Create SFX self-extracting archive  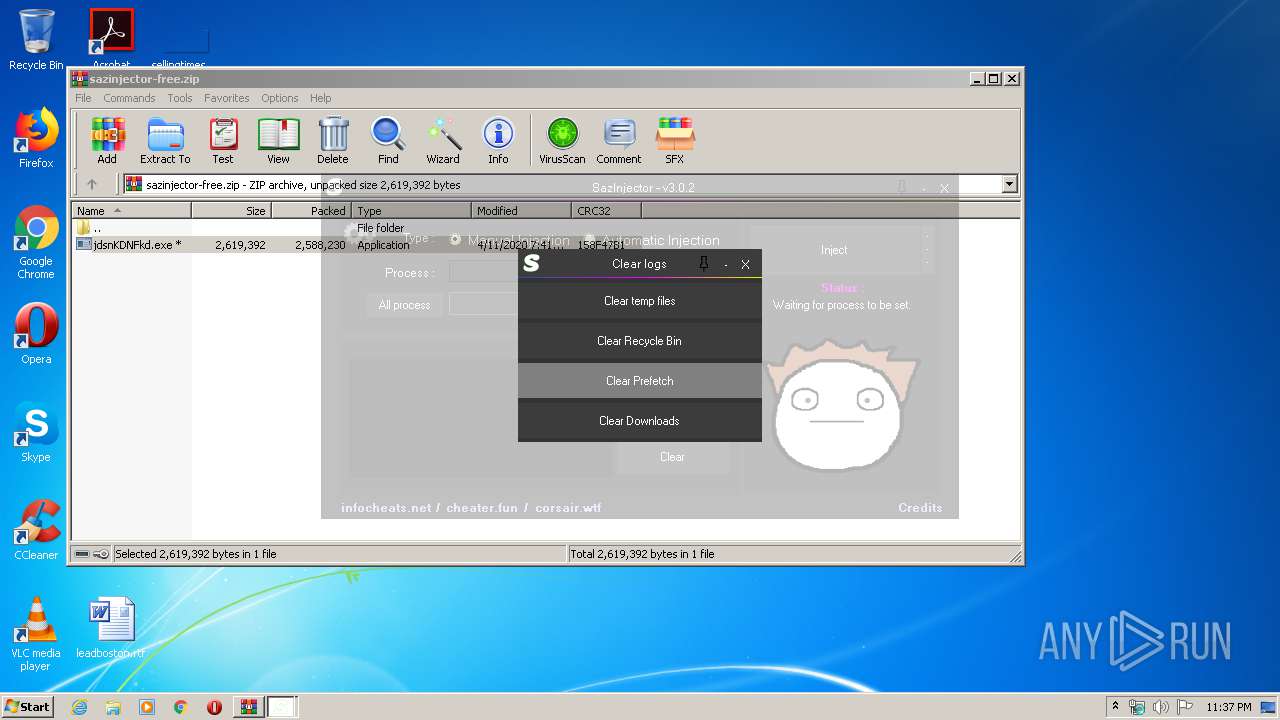coord(675,140)
